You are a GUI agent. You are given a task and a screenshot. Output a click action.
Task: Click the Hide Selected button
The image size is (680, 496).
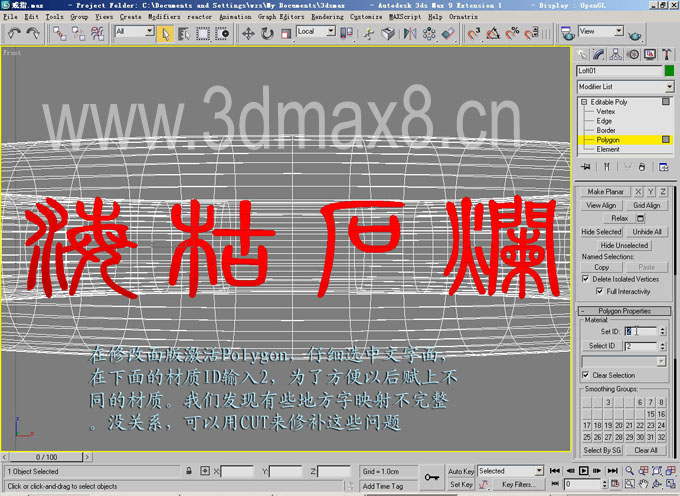click(x=601, y=232)
